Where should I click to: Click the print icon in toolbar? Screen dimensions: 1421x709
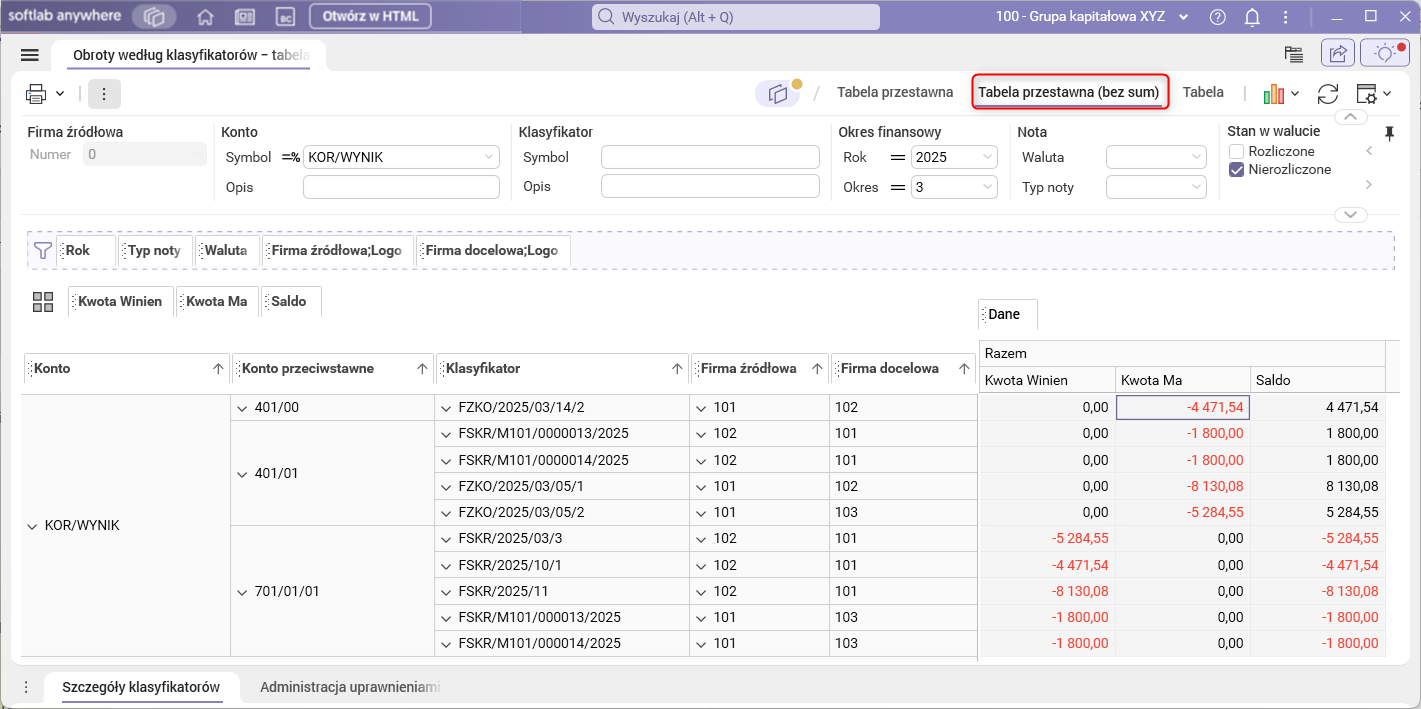tap(36, 94)
